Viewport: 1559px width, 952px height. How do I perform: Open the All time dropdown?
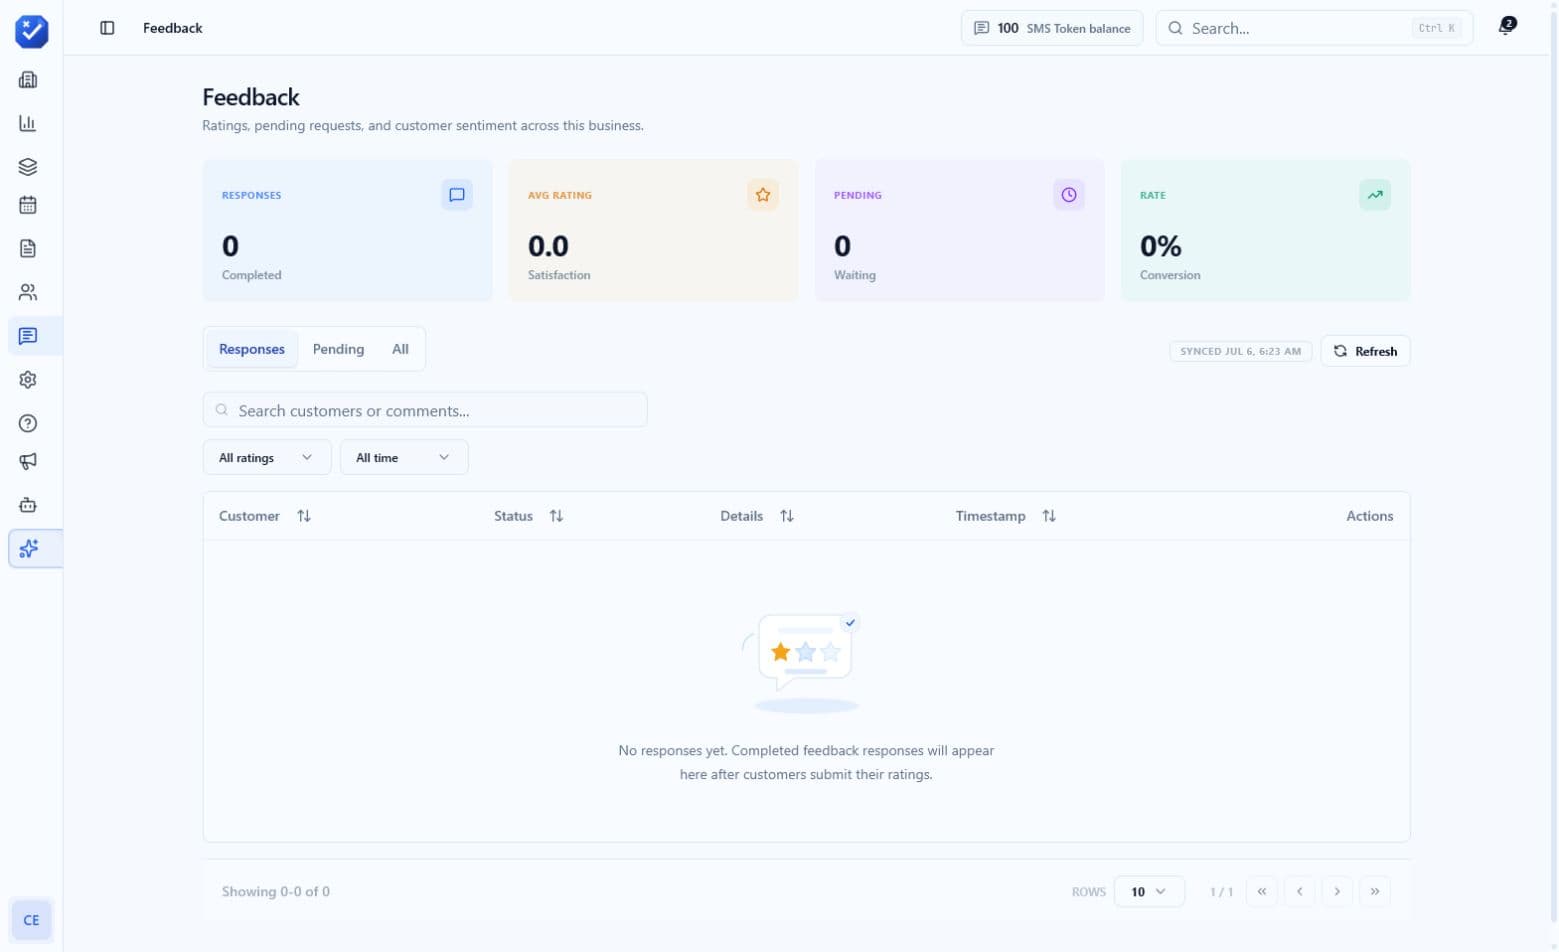click(404, 457)
